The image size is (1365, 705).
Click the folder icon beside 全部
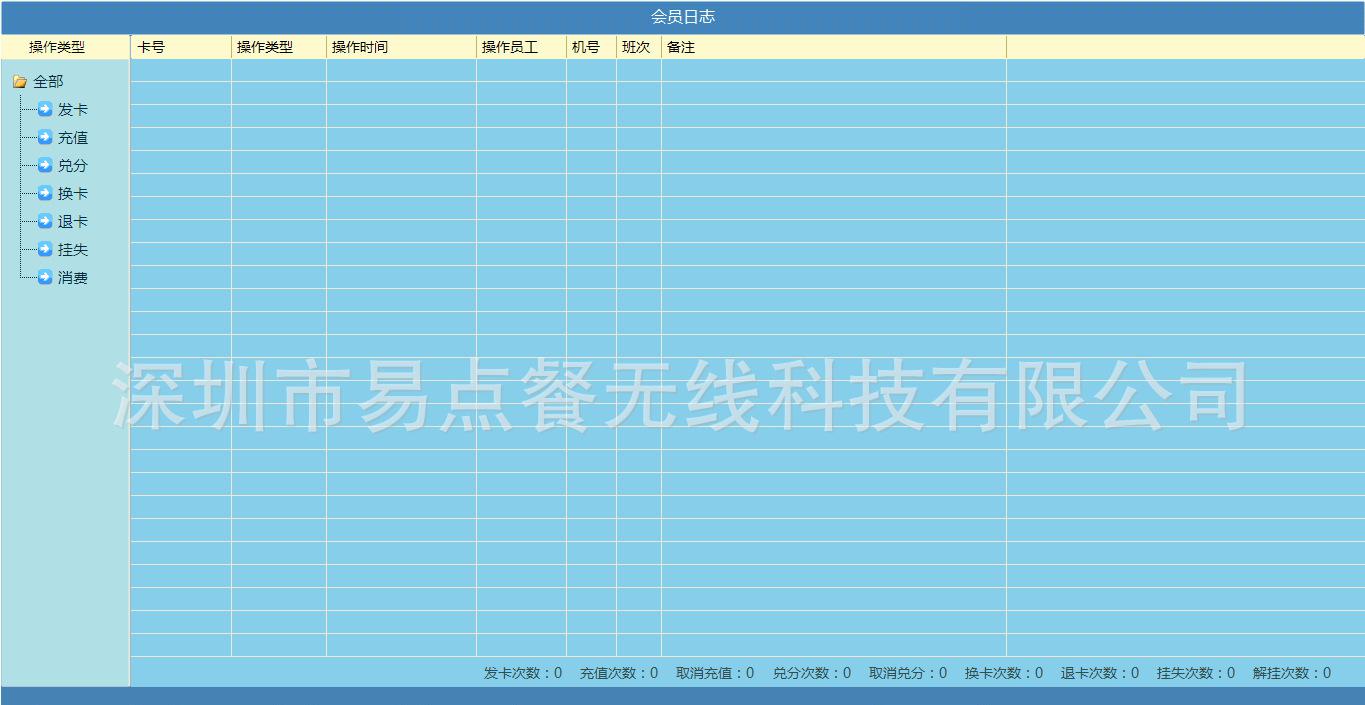pyautogui.click(x=20, y=82)
